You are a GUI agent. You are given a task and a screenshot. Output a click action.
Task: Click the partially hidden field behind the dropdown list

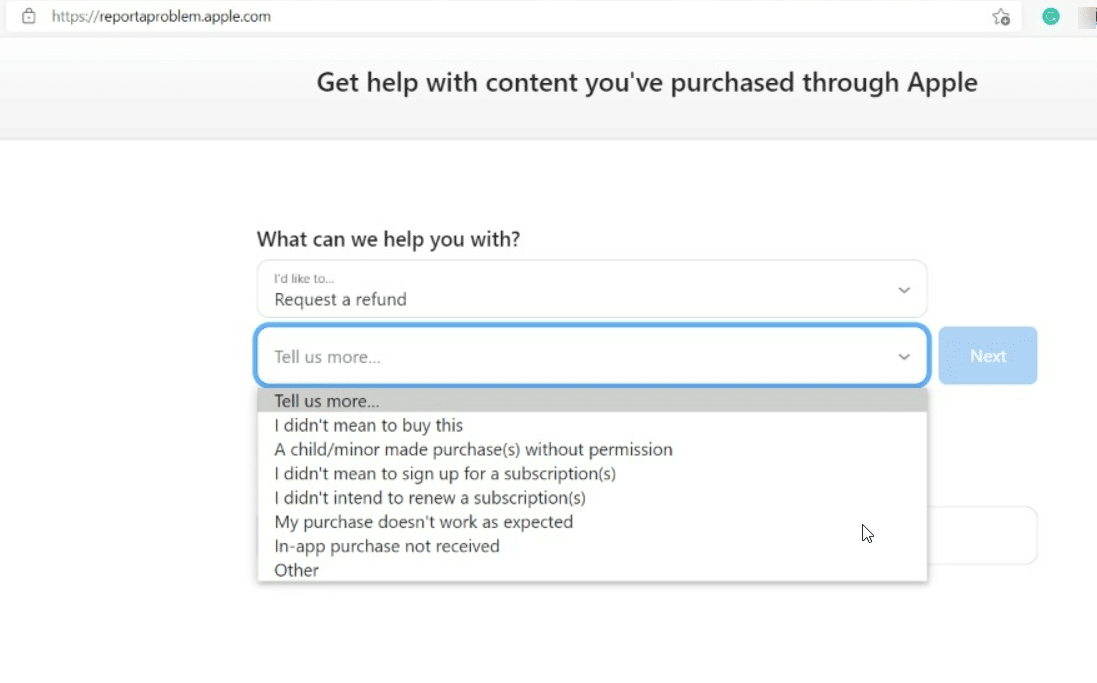point(982,535)
